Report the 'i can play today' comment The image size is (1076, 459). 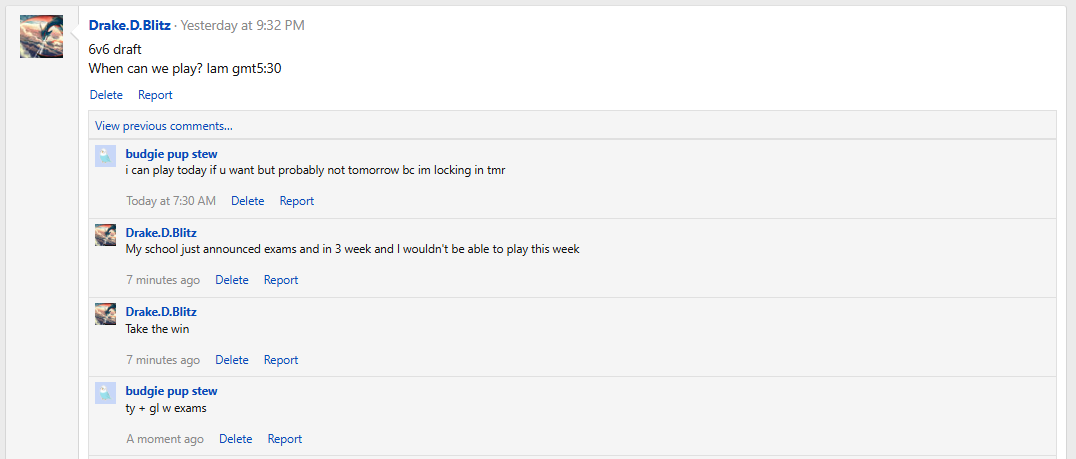tap(296, 201)
